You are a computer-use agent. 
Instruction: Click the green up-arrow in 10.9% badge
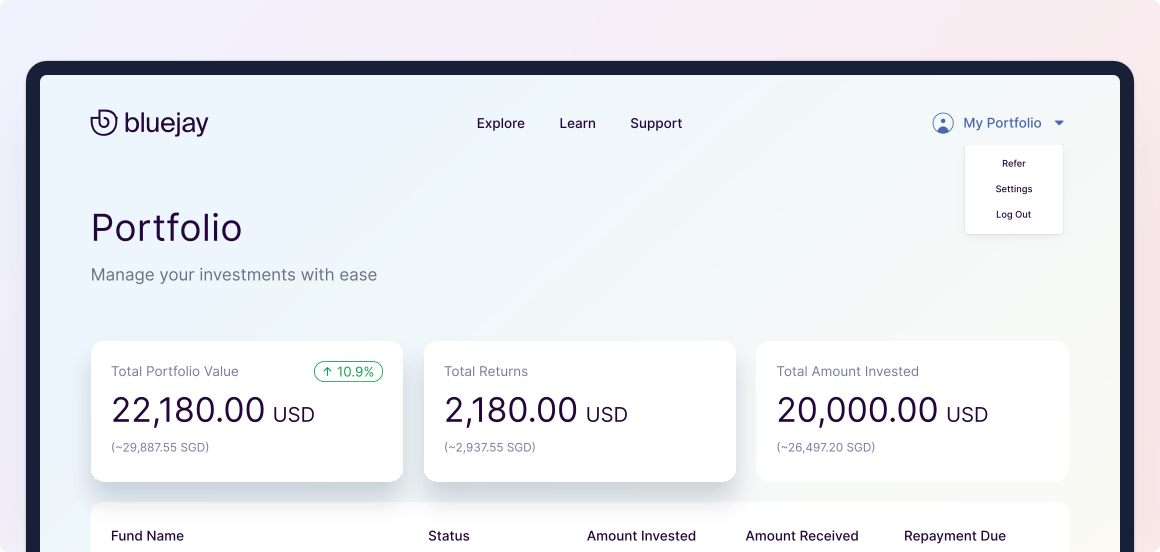pos(327,371)
